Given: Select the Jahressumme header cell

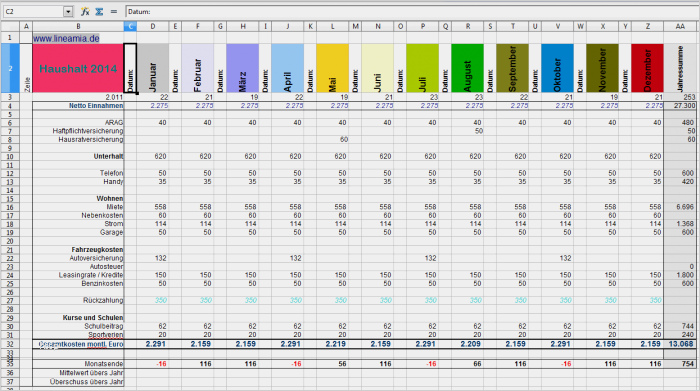Looking at the screenshot, I should coord(679,68).
